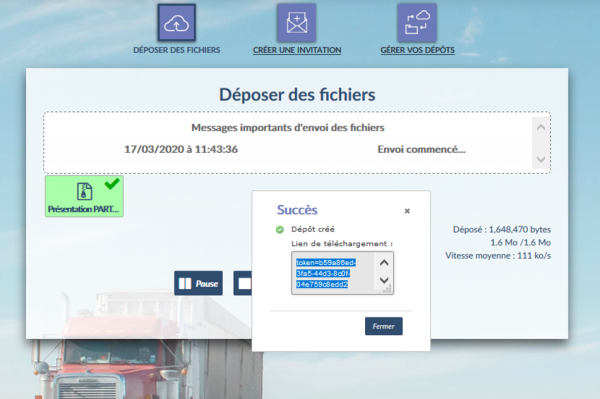This screenshot has height=399, width=600.
Task: Open the GÉRER VOS DÉPÔTS link
Action: click(x=417, y=50)
